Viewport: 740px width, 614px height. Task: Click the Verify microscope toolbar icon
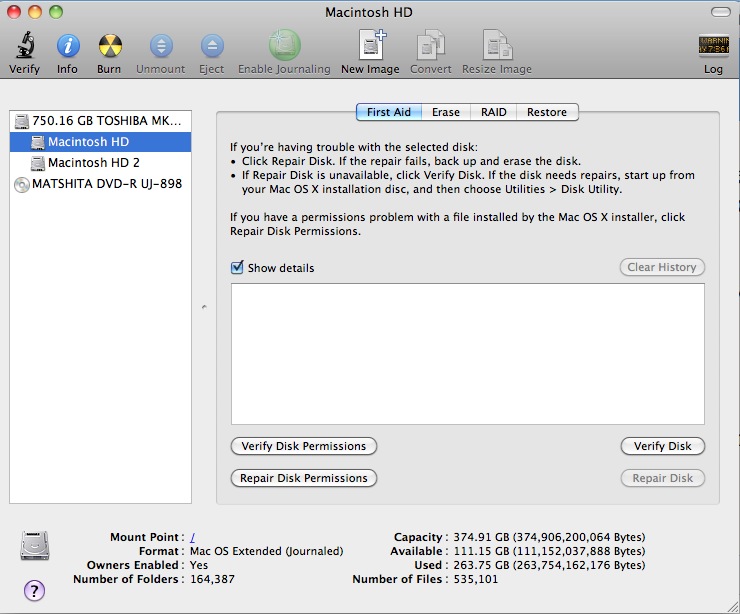tap(25, 46)
